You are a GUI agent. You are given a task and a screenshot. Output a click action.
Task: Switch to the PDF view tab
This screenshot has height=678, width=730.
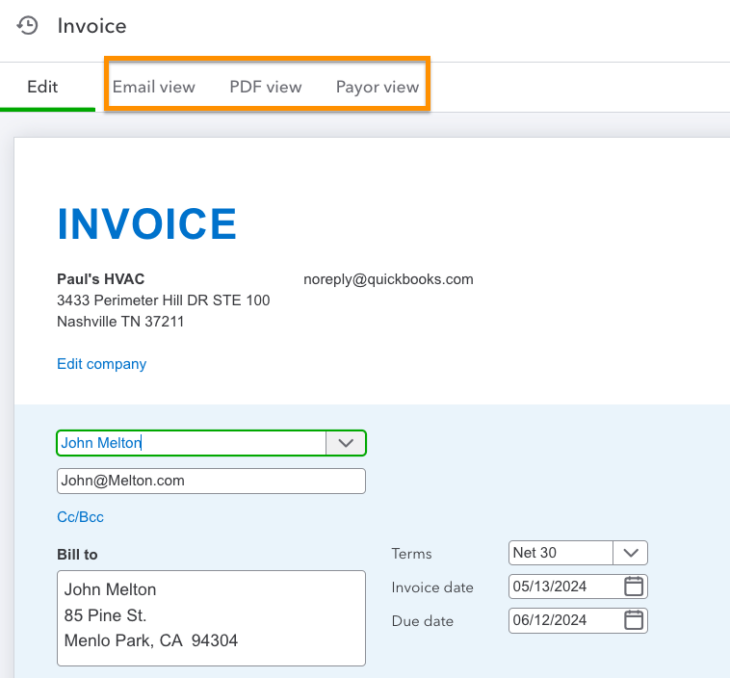coord(265,87)
